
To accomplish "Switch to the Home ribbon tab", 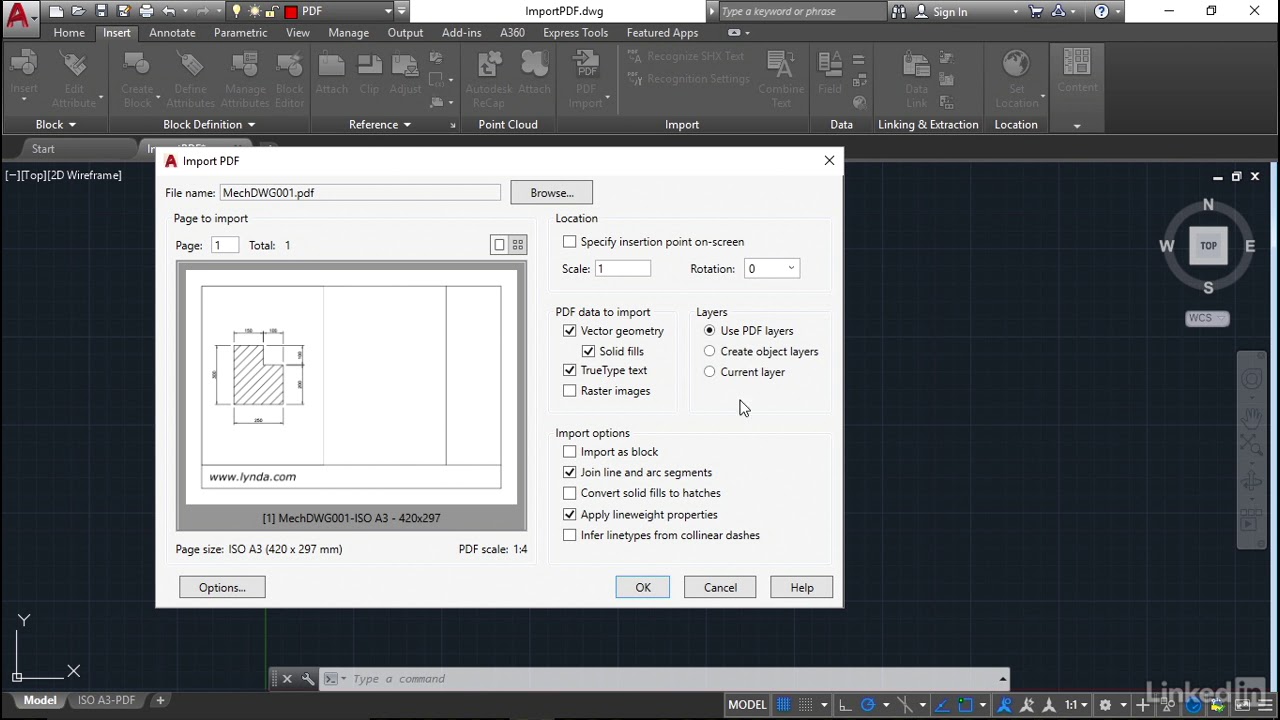I will coord(69,32).
